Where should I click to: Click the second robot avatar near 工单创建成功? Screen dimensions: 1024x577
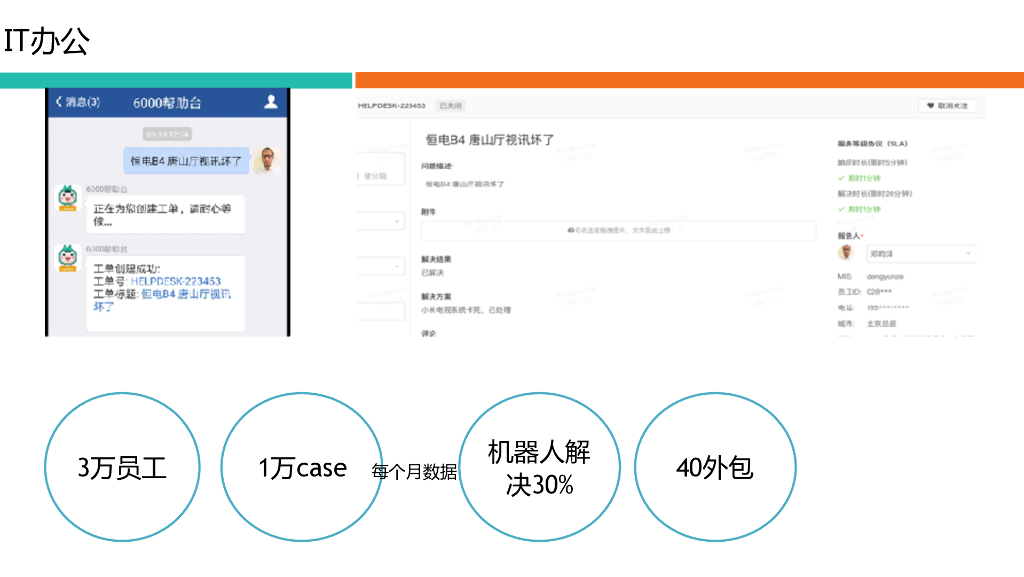coord(66,256)
